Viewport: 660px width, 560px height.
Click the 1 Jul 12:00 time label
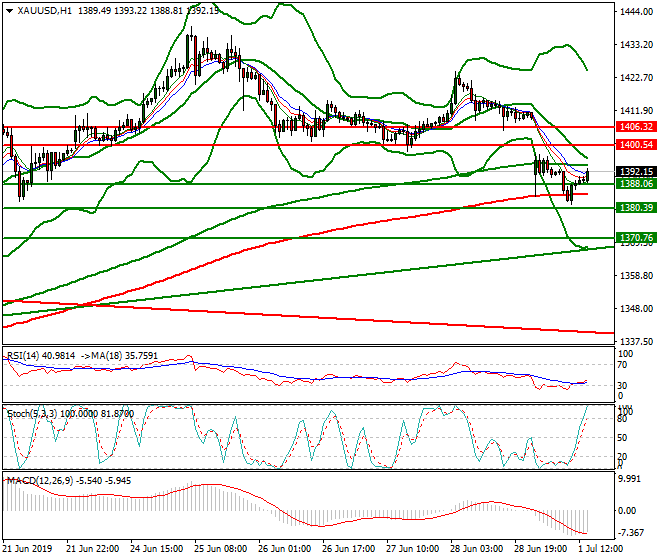click(x=601, y=549)
